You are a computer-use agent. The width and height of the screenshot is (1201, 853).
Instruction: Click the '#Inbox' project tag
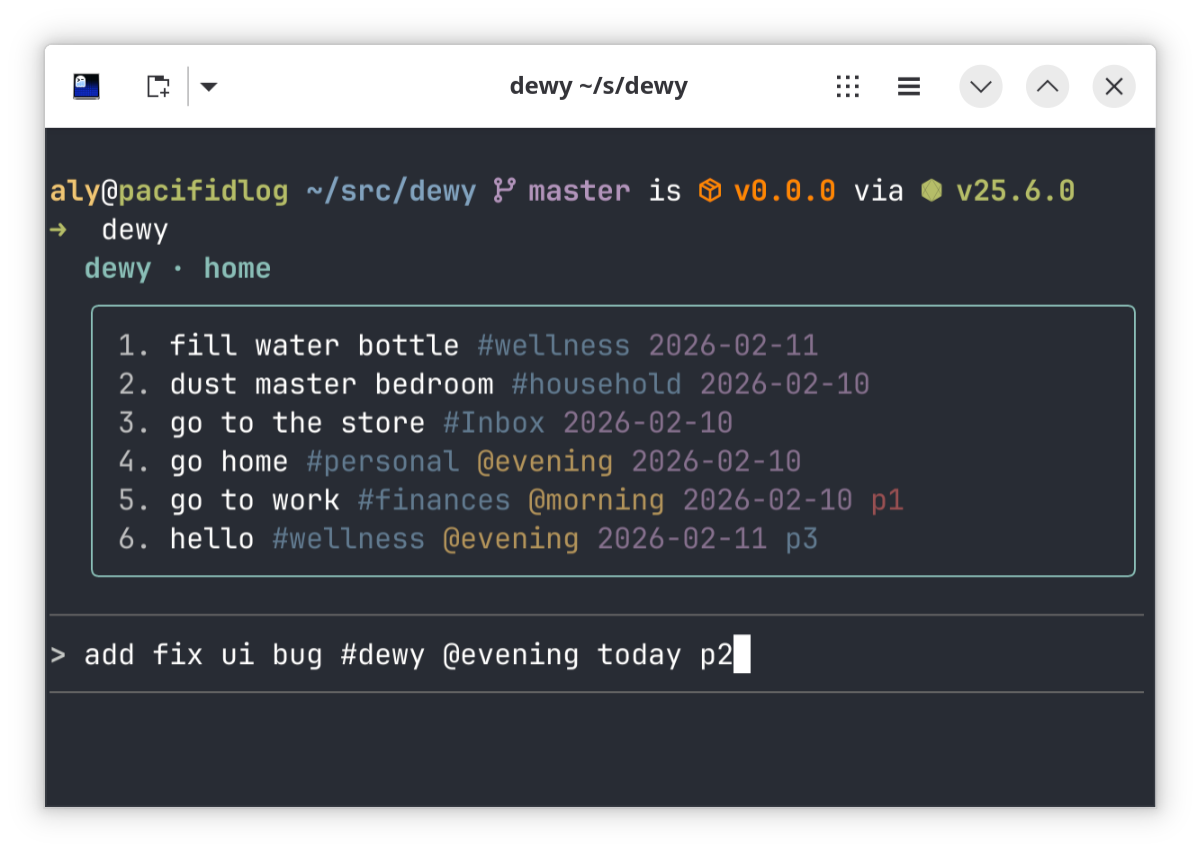coord(494,423)
